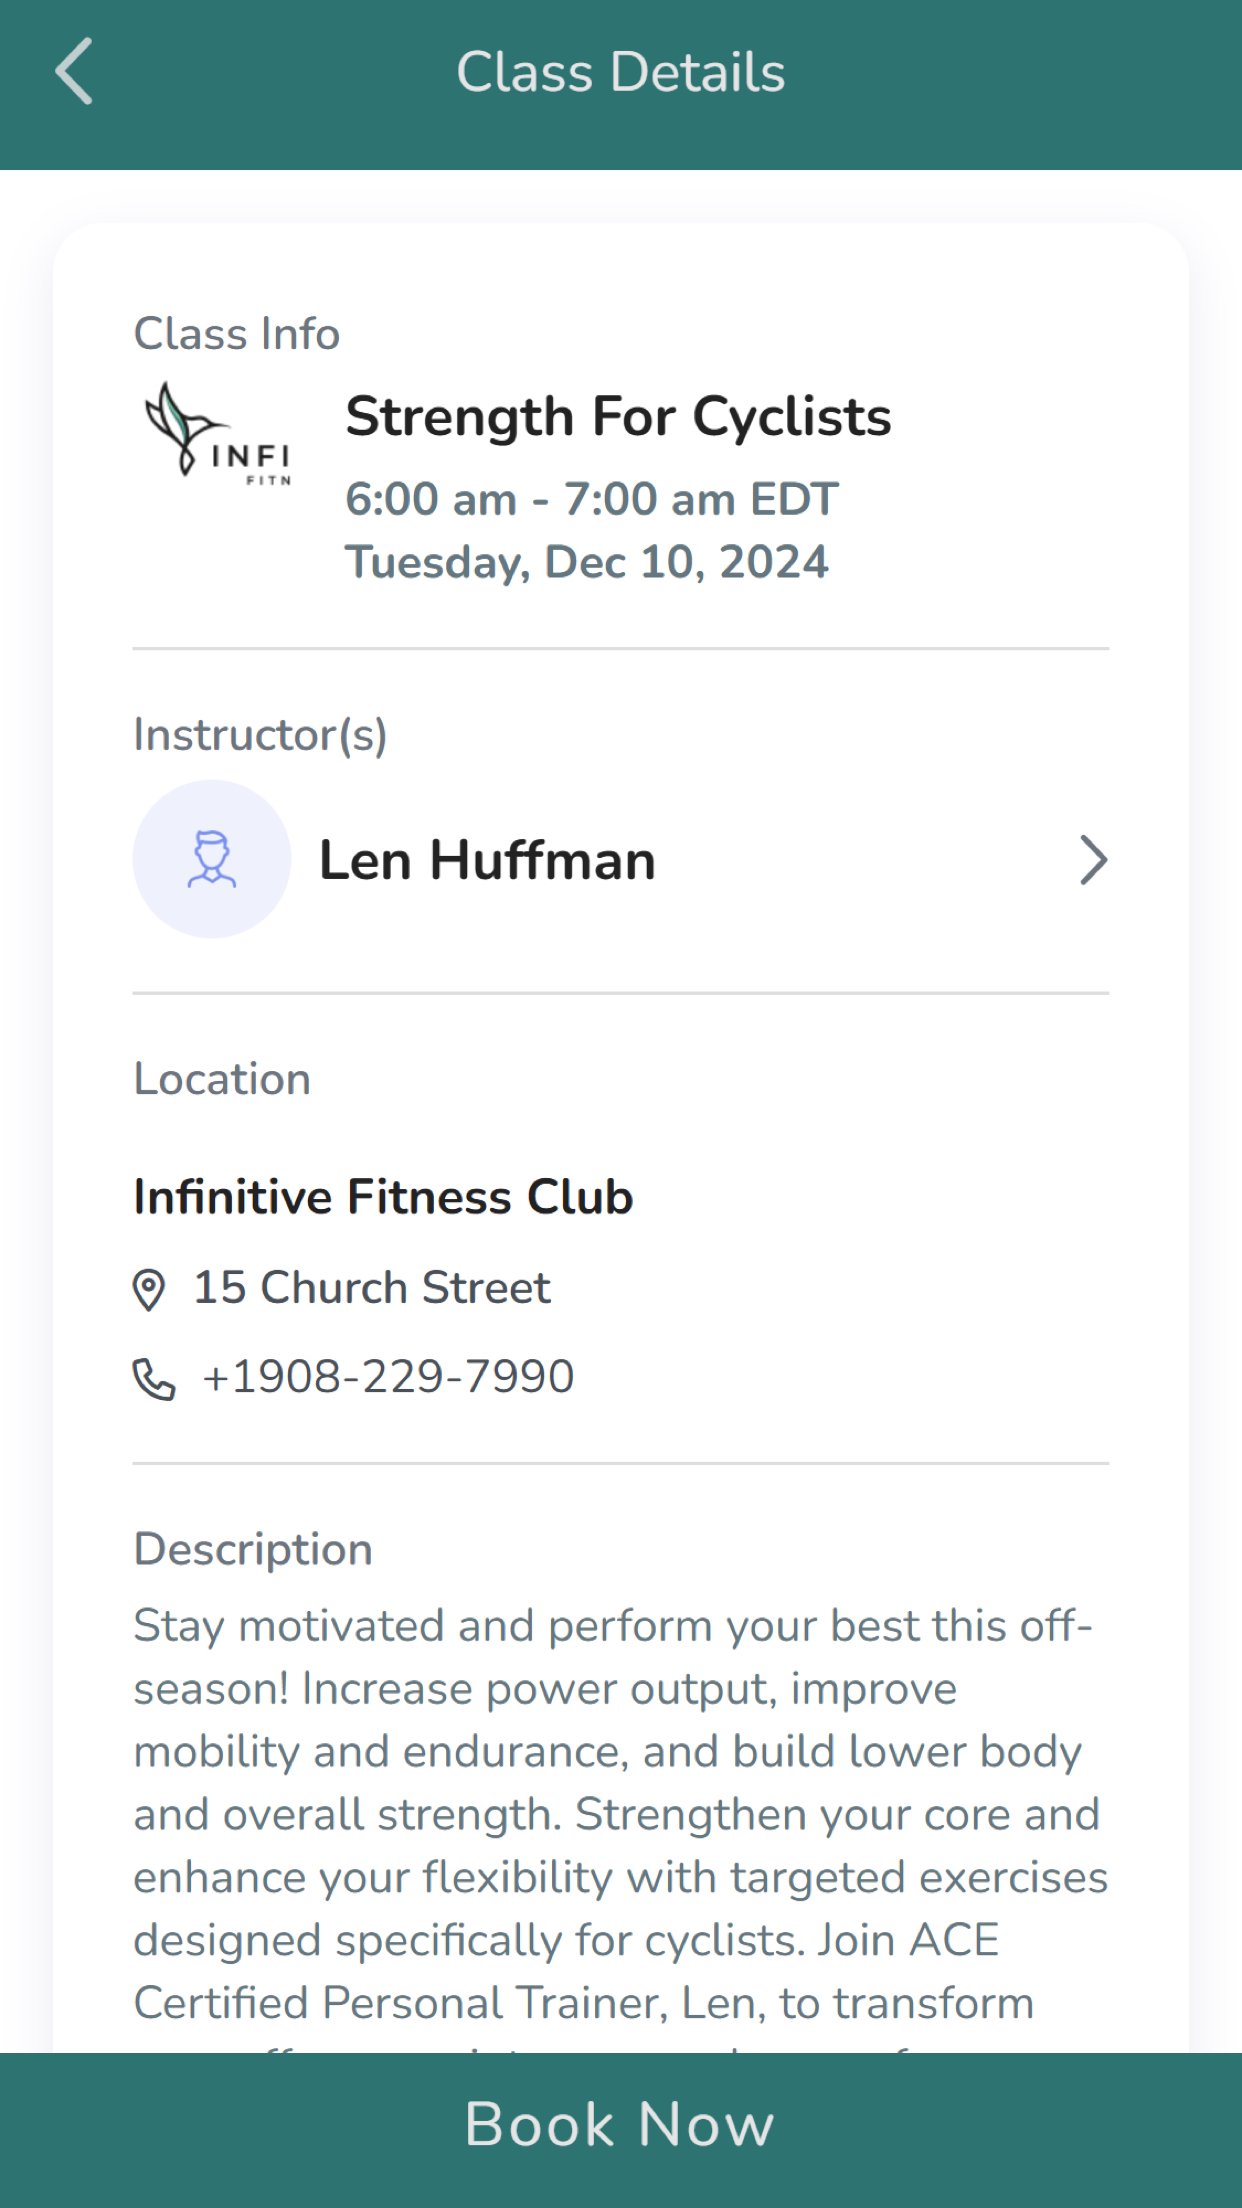This screenshot has width=1242, height=2208.
Task: Call the number +1908-229-7990
Action: tap(388, 1377)
